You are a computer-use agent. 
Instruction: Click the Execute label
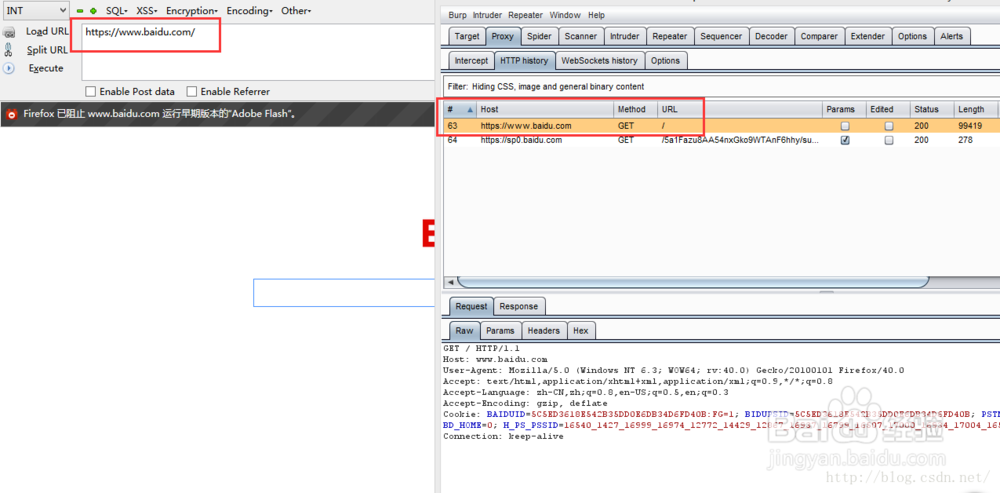[46, 68]
